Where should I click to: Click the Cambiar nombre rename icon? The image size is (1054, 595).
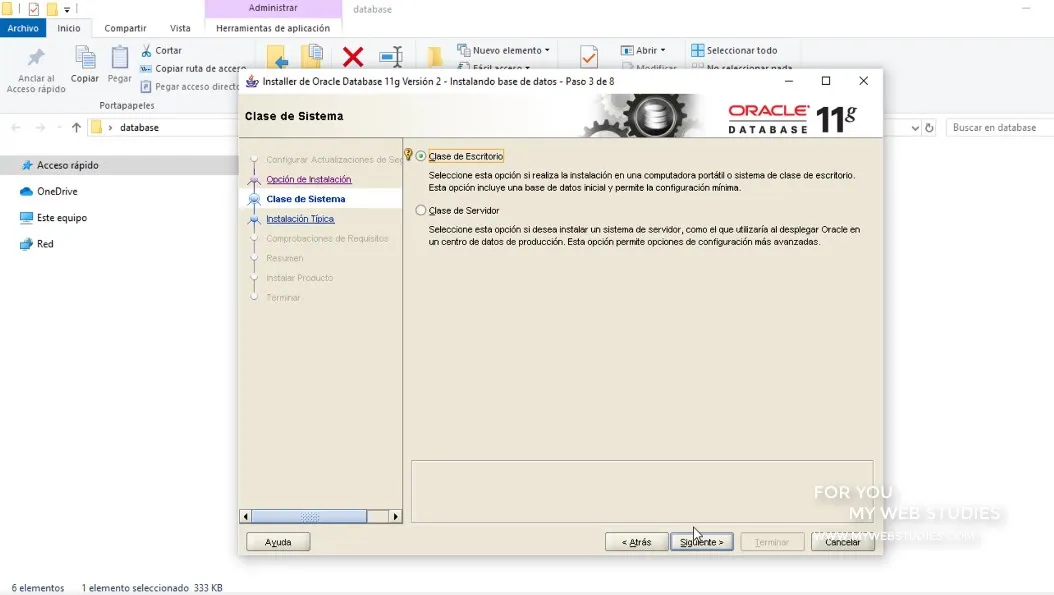391,57
